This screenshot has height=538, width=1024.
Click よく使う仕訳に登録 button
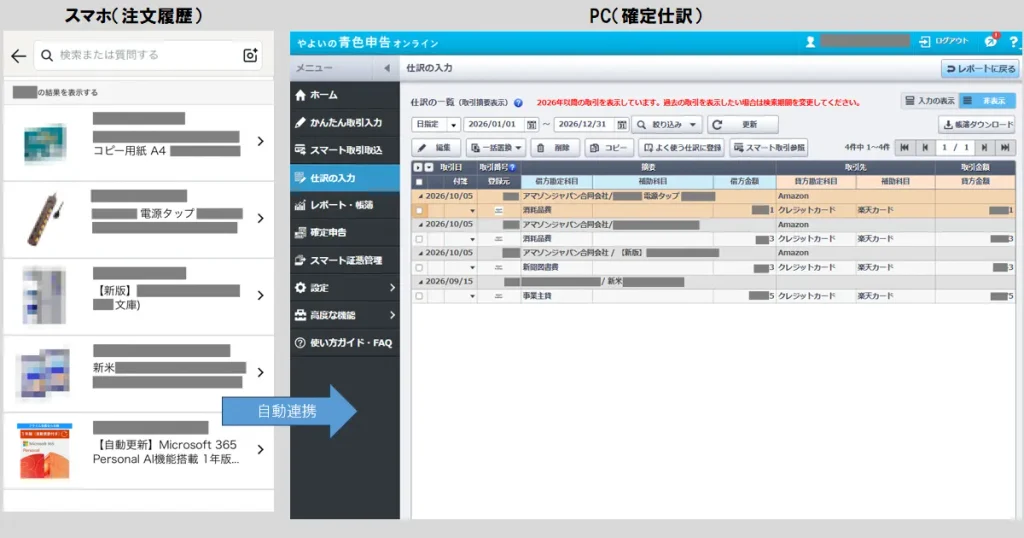682,148
